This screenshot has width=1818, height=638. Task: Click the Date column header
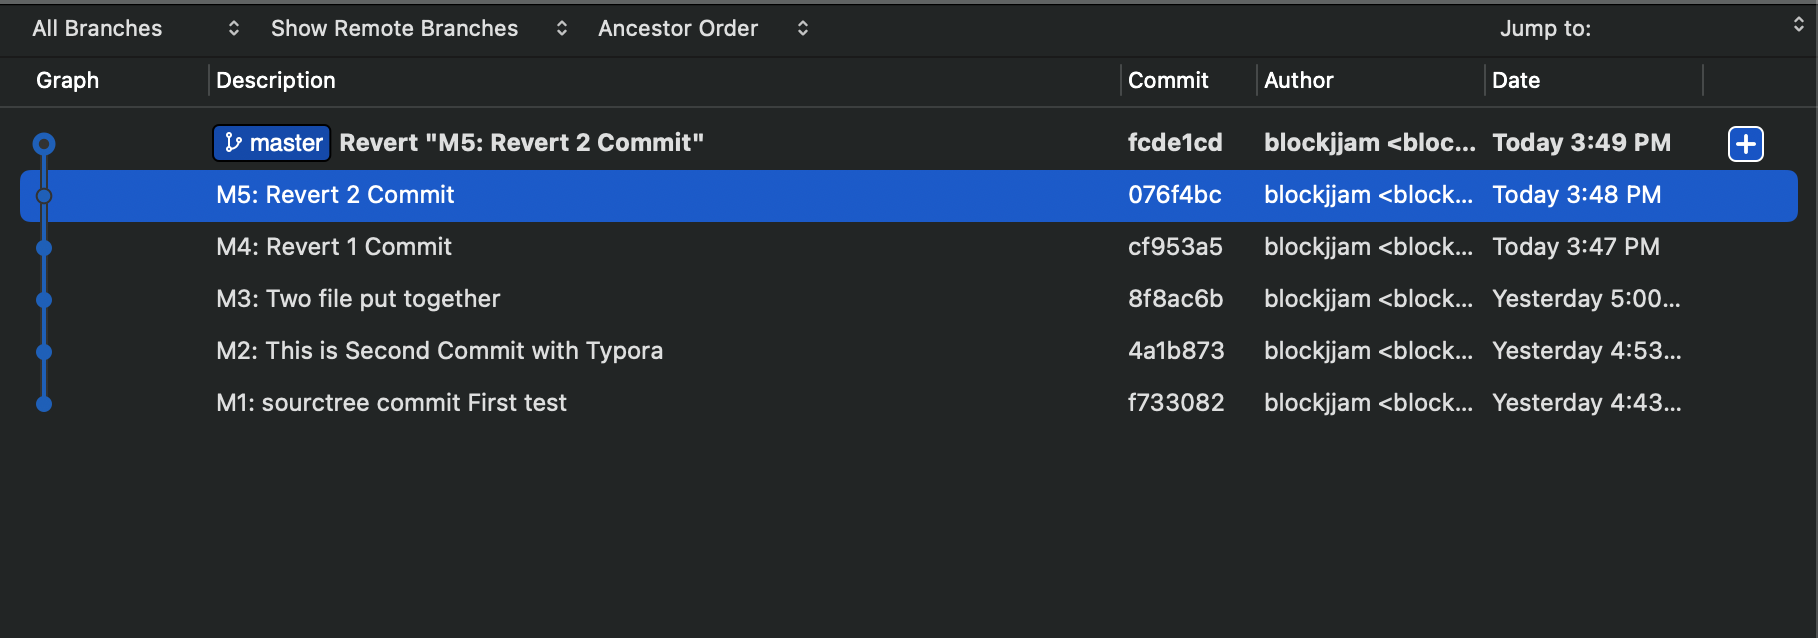(x=1515, y=80)
